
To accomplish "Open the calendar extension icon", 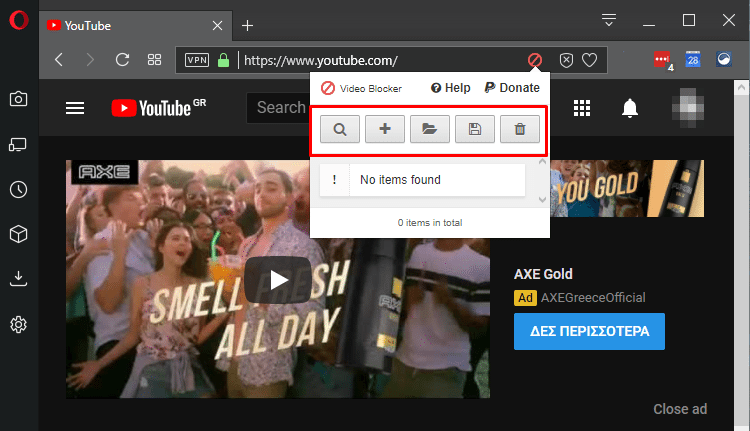I will (693, 59).
